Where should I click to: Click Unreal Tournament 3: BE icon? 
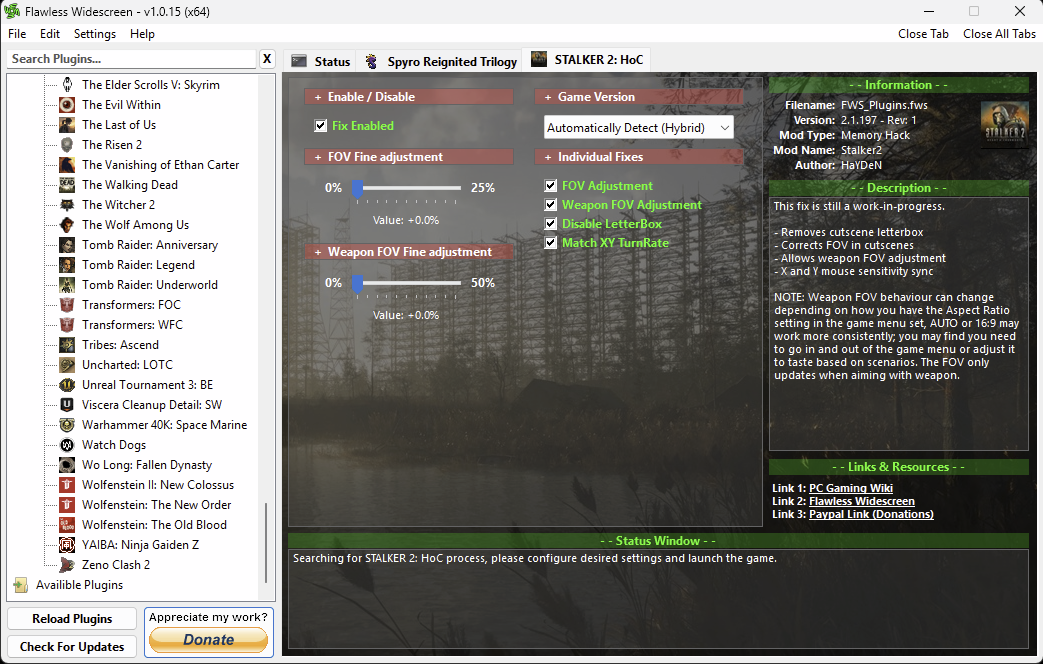67,385
